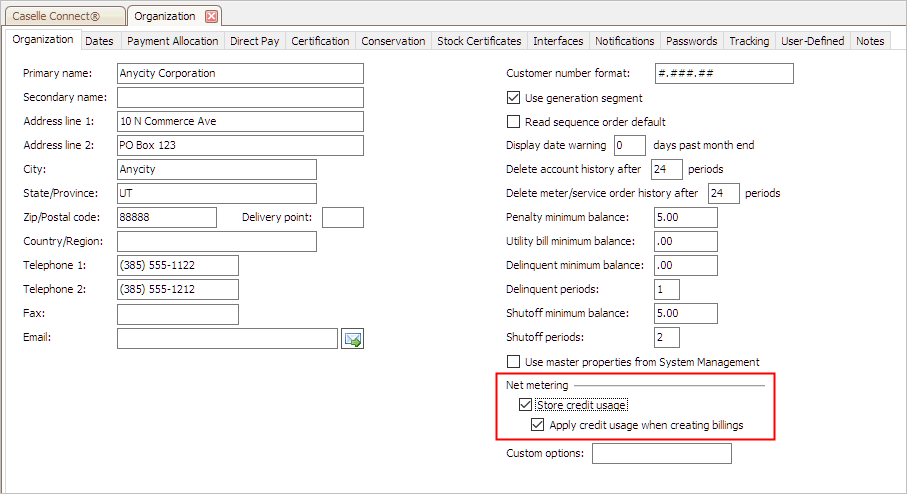Open the Interfaces tab
This screenshot has width=907, height=494.
pos(558,41)
